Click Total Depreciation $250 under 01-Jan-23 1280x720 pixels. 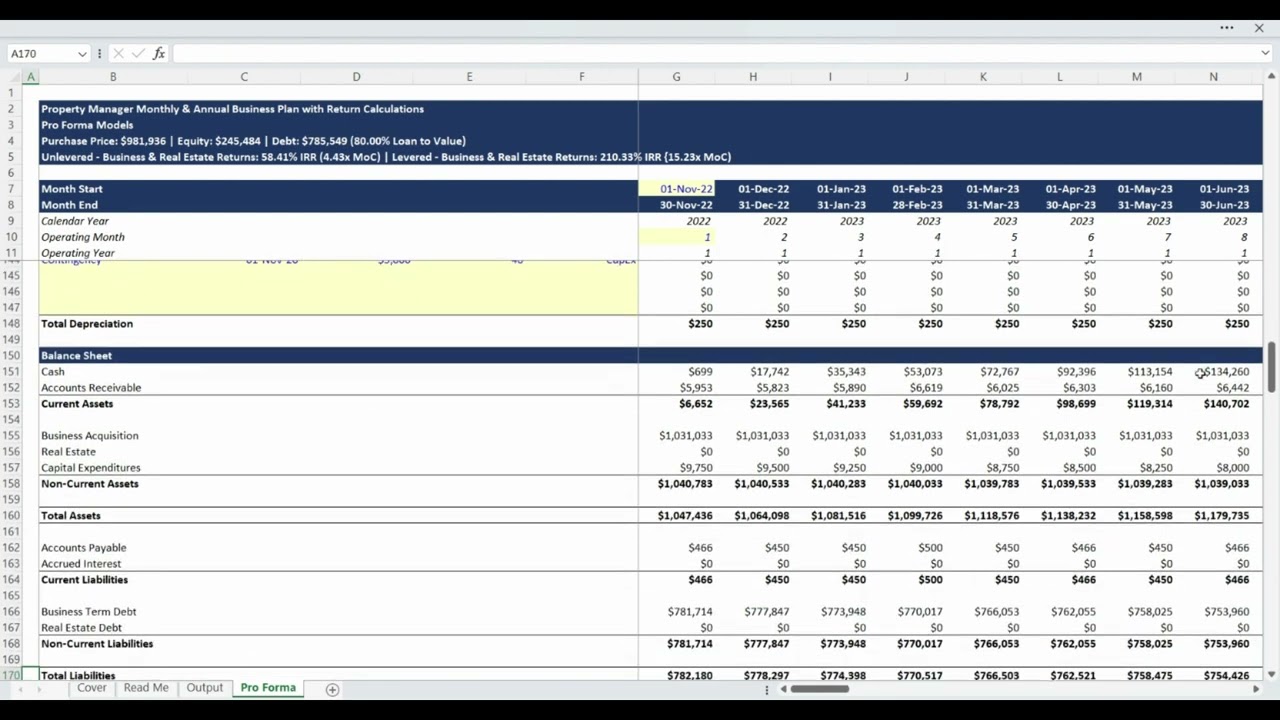click(x=853, y=324)
